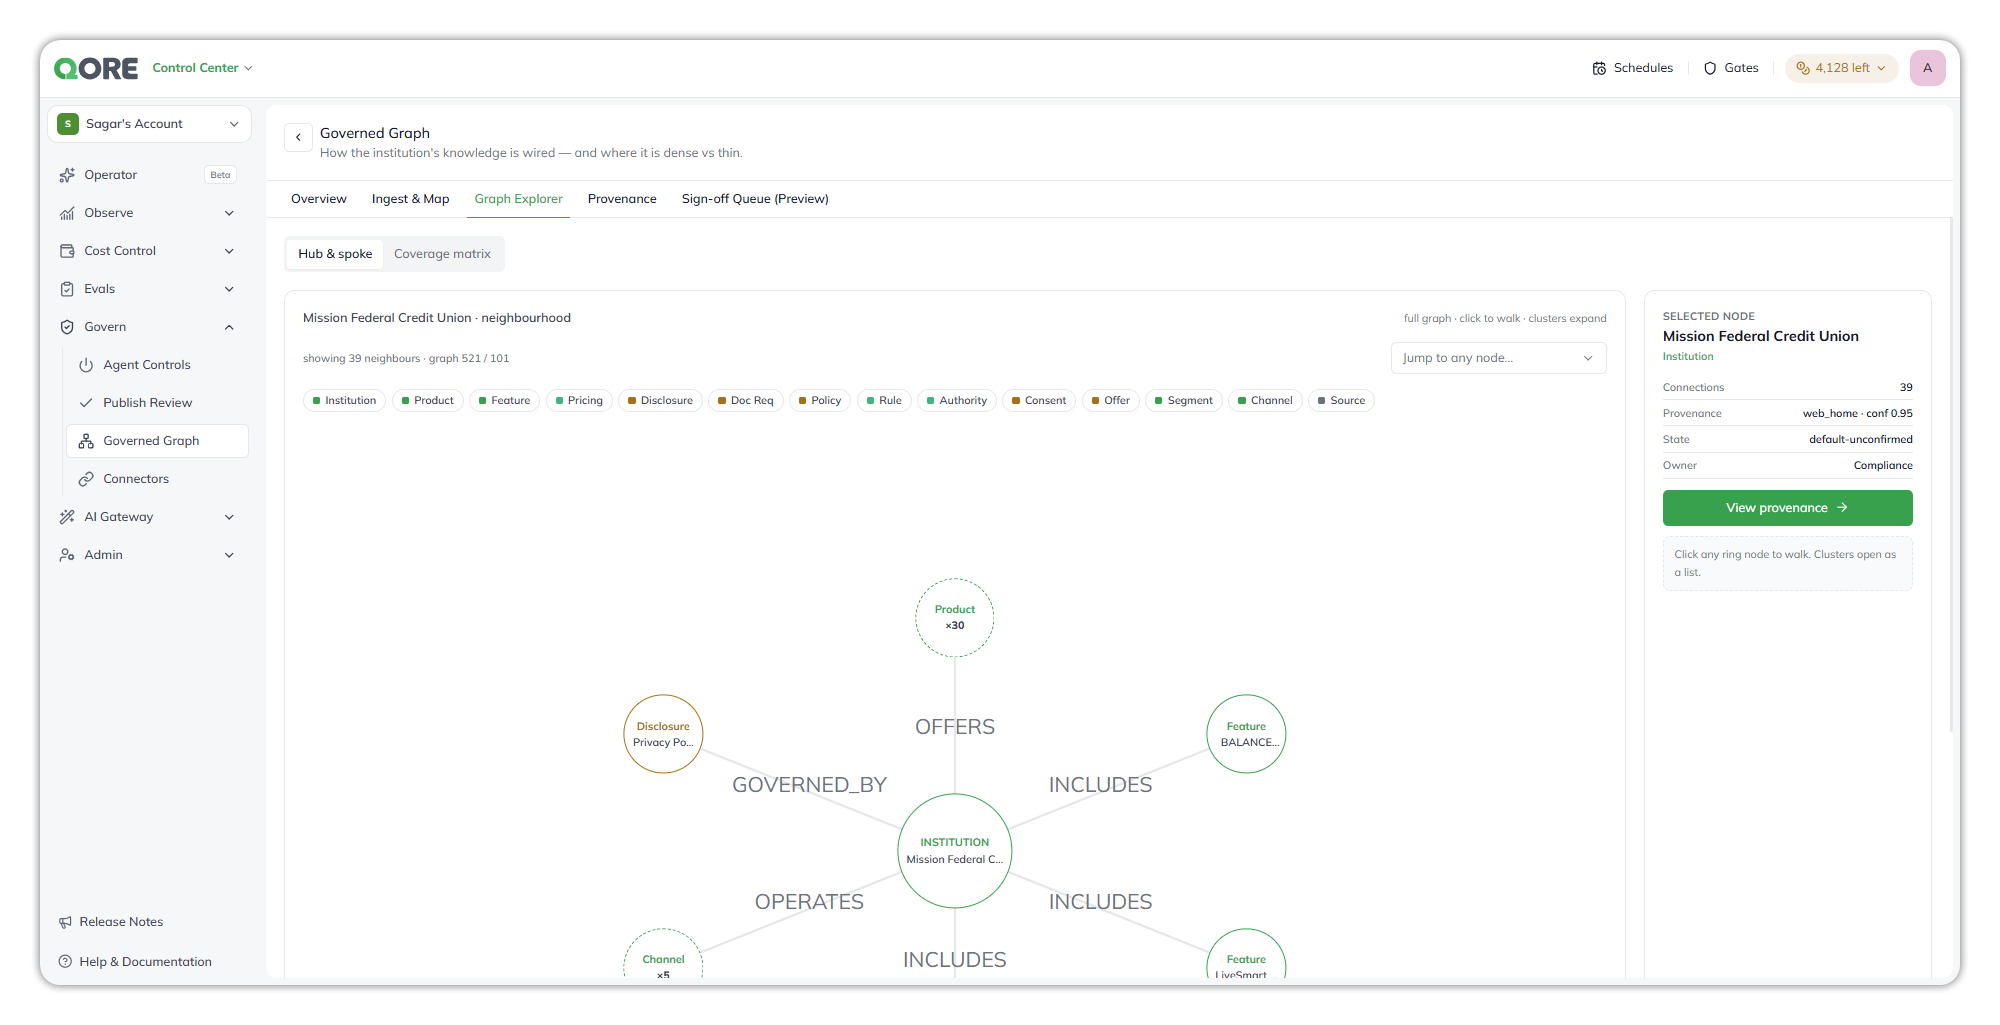Open Governed Graph in sidebar
This screenshot has width=2000, height=1025.
click(157, 441)
